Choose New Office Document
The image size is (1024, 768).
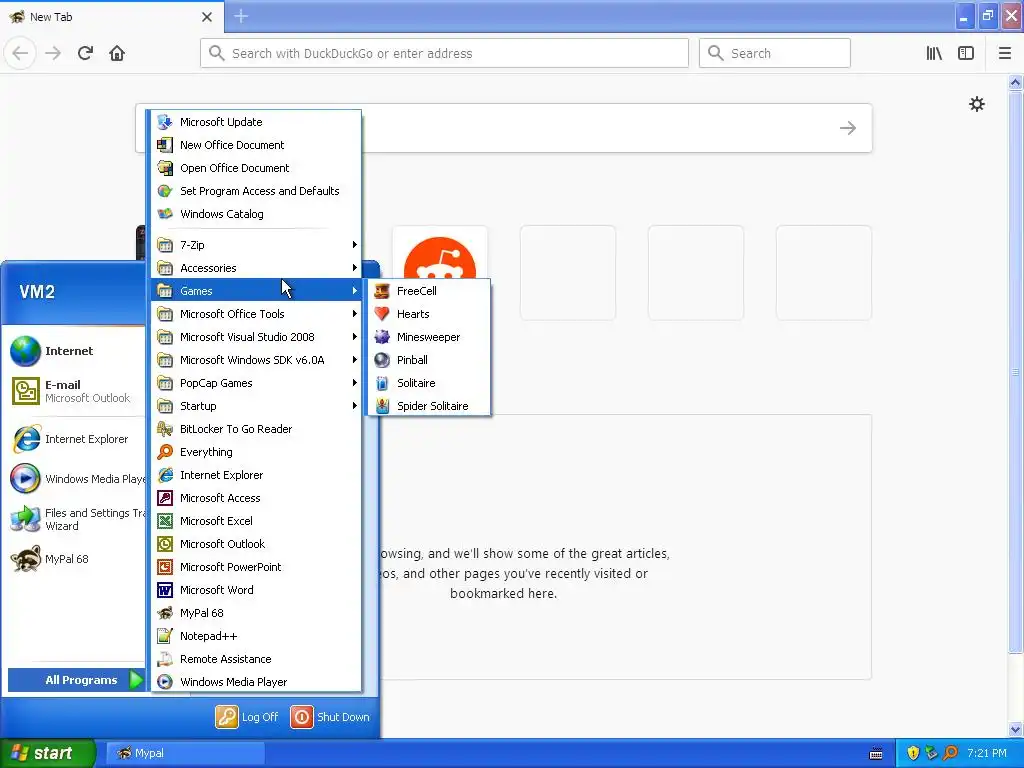point(256,145)
